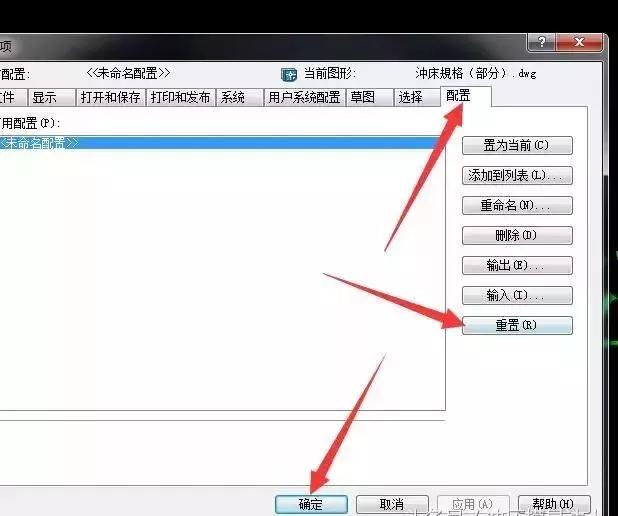Click 添加到列表(L)... button

point(517,175)
